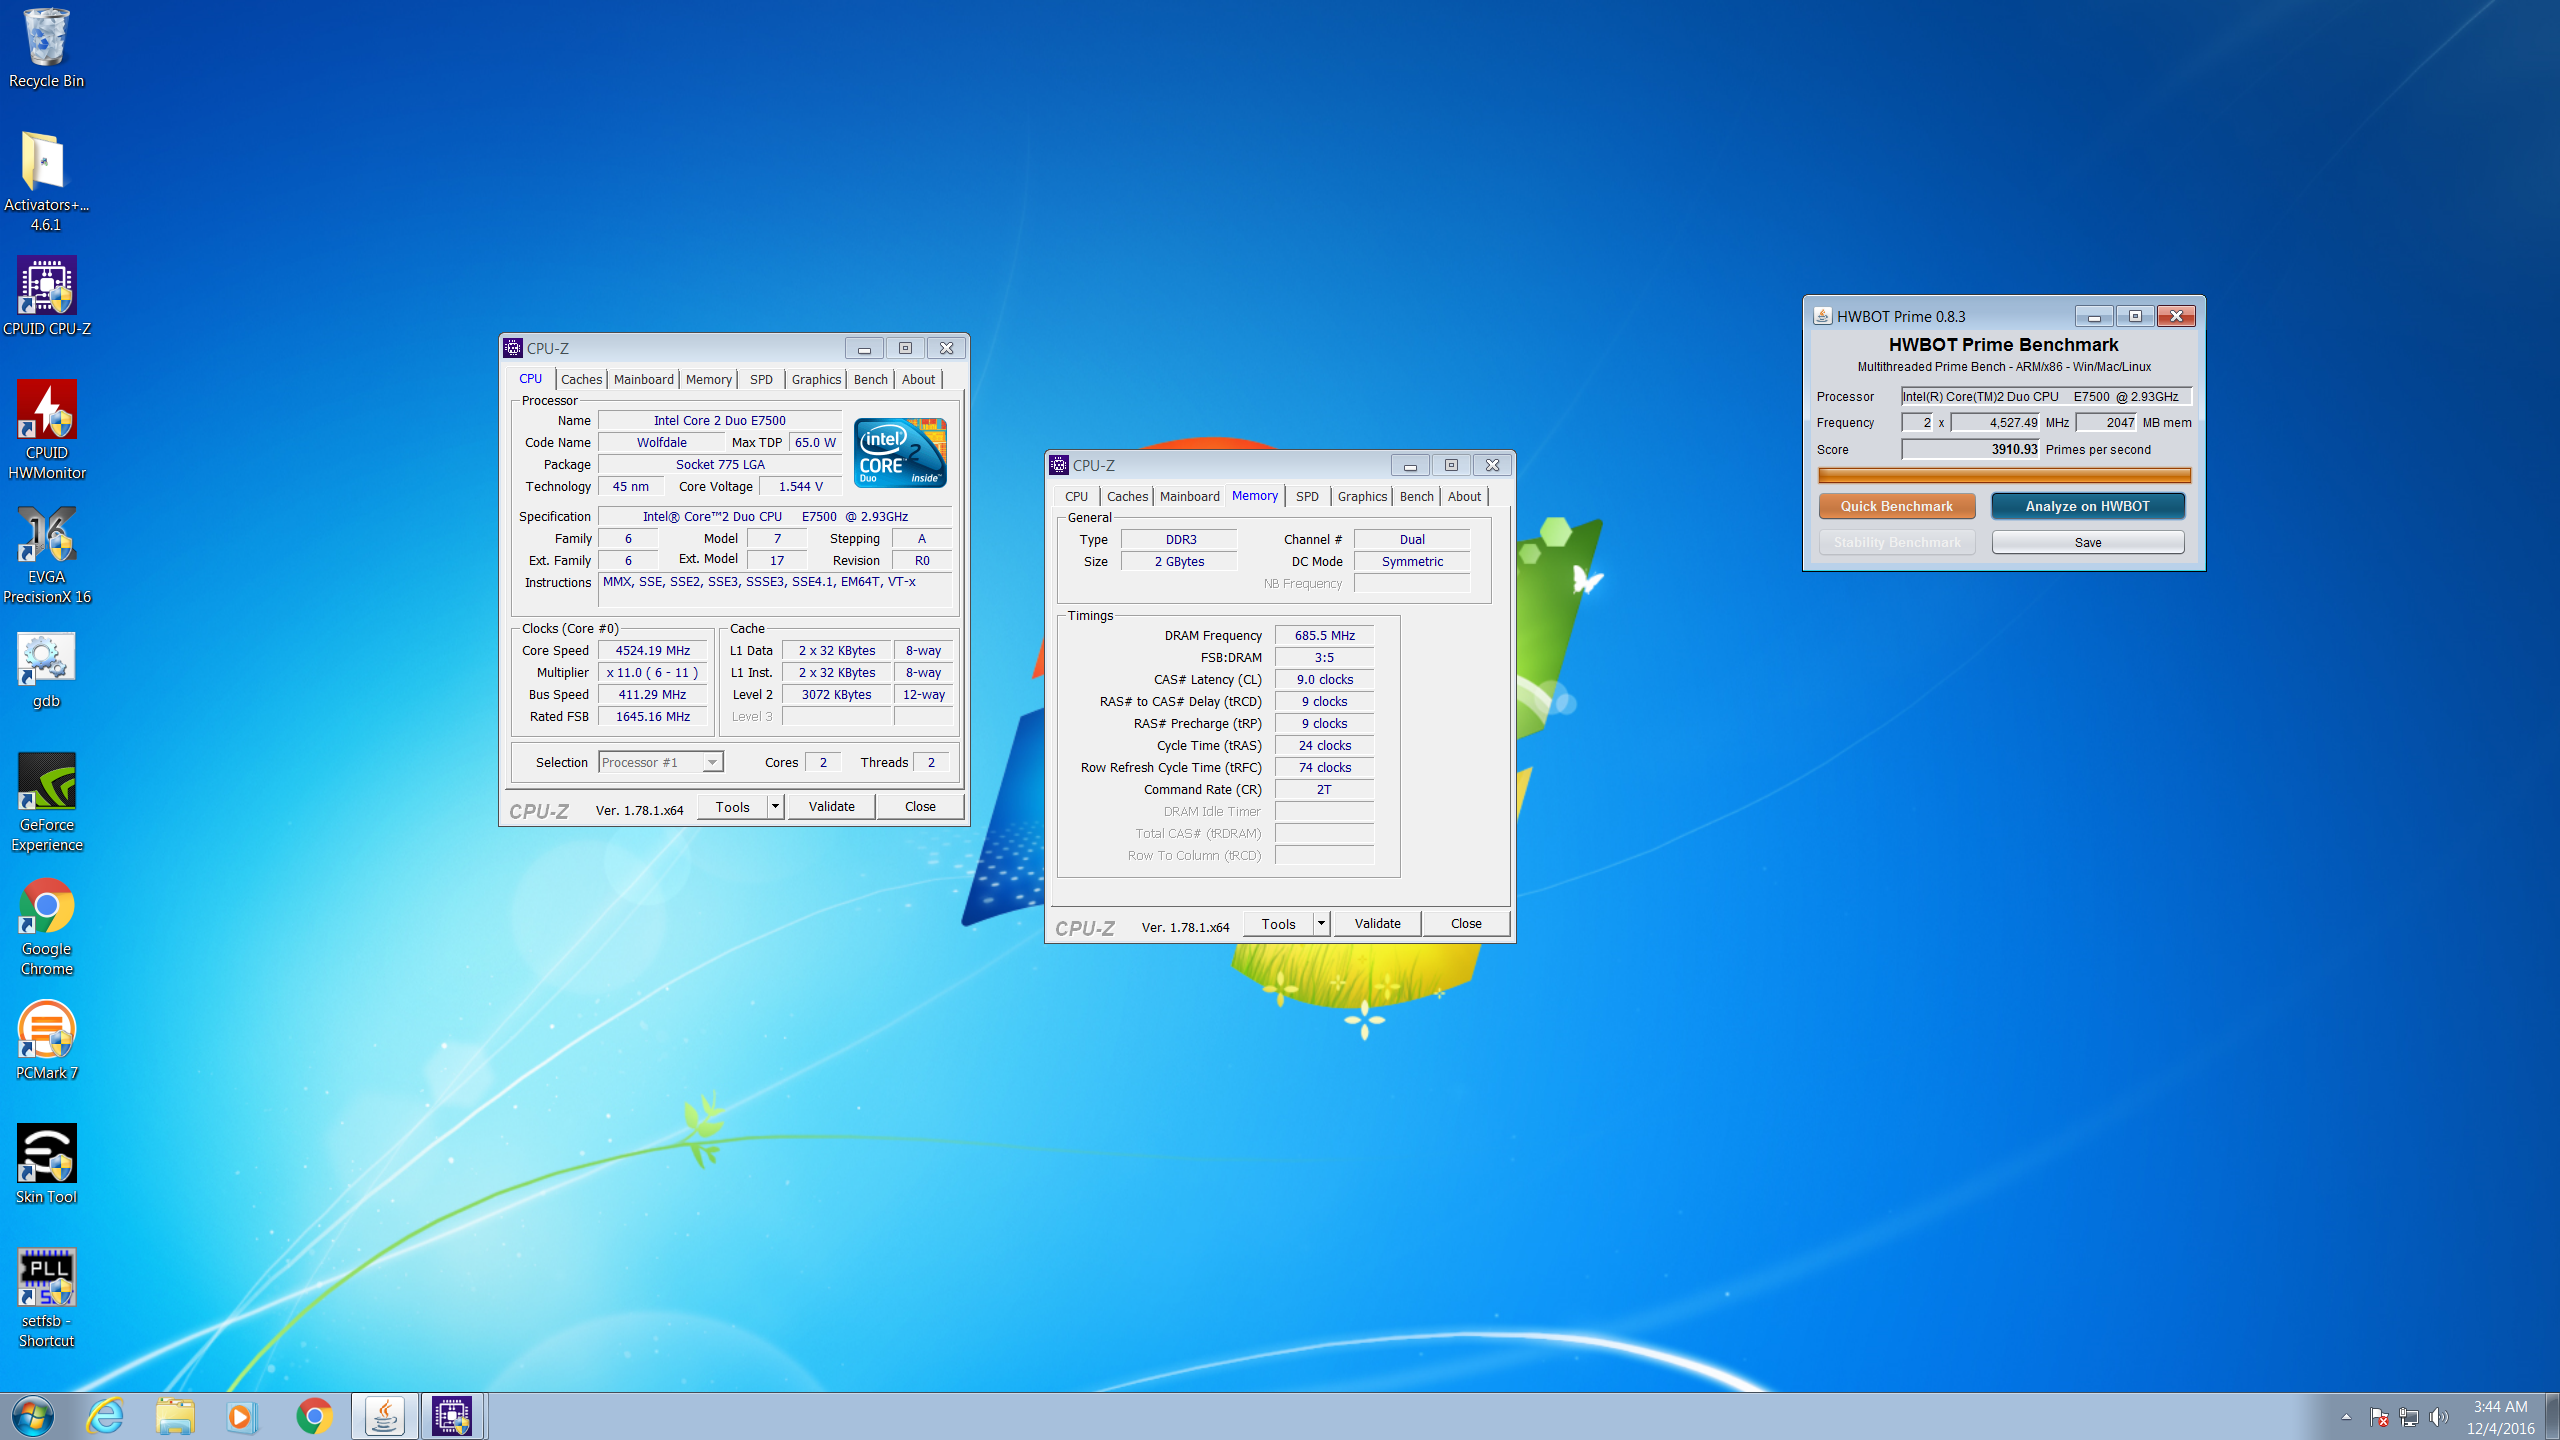
Task: Click Close in left CPU-Z window
Action: point(920,807)
